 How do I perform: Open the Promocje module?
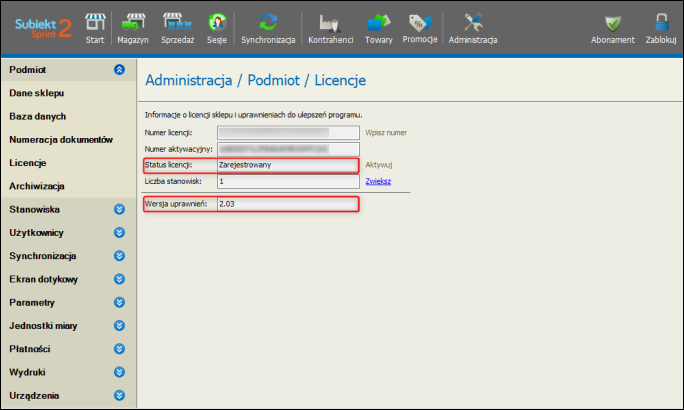click(420, 26)
